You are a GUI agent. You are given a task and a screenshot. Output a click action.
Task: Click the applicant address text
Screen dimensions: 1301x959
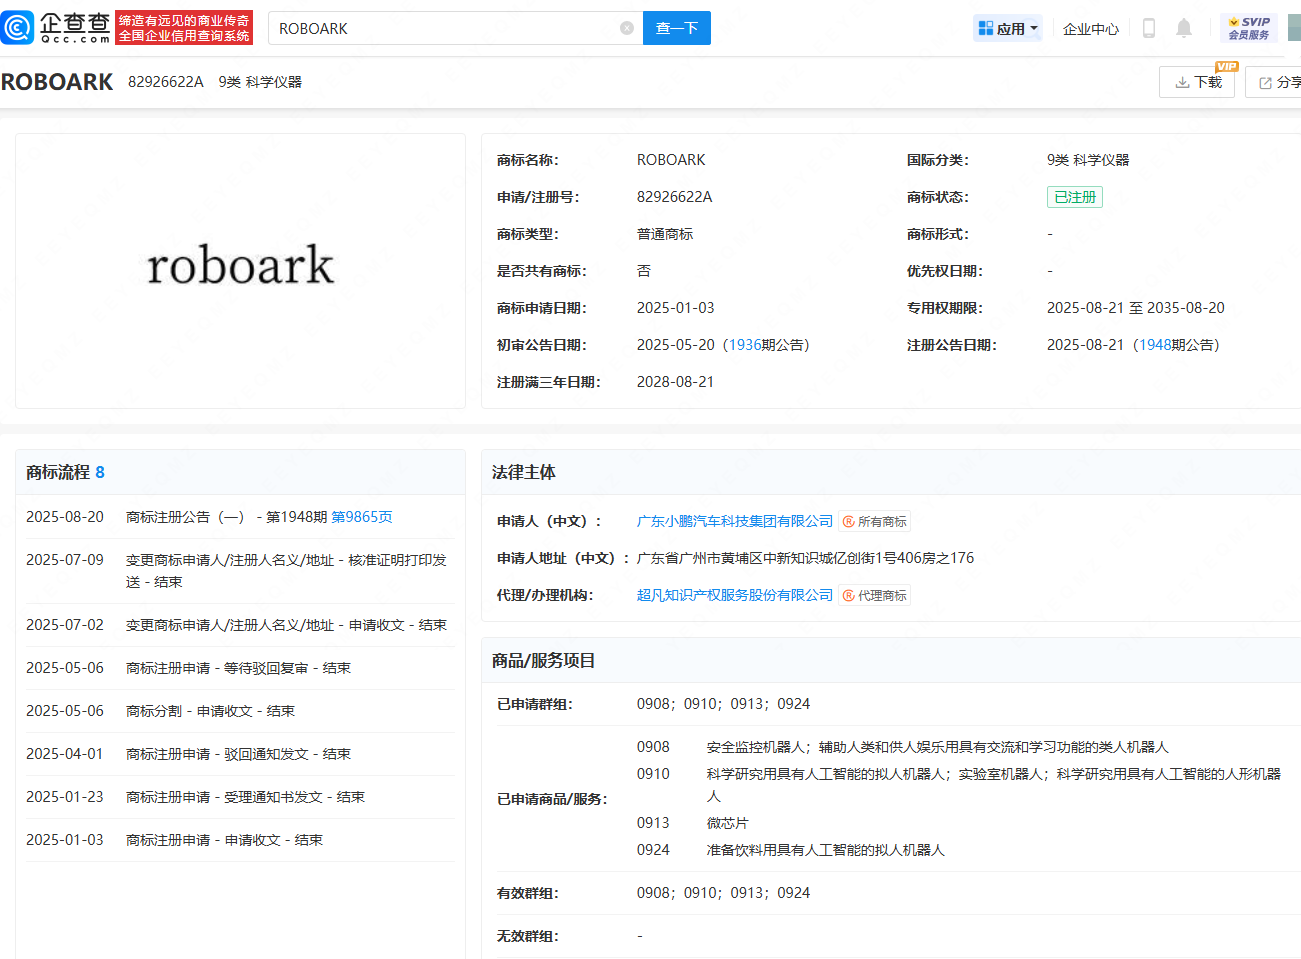[x=805, y=558]
